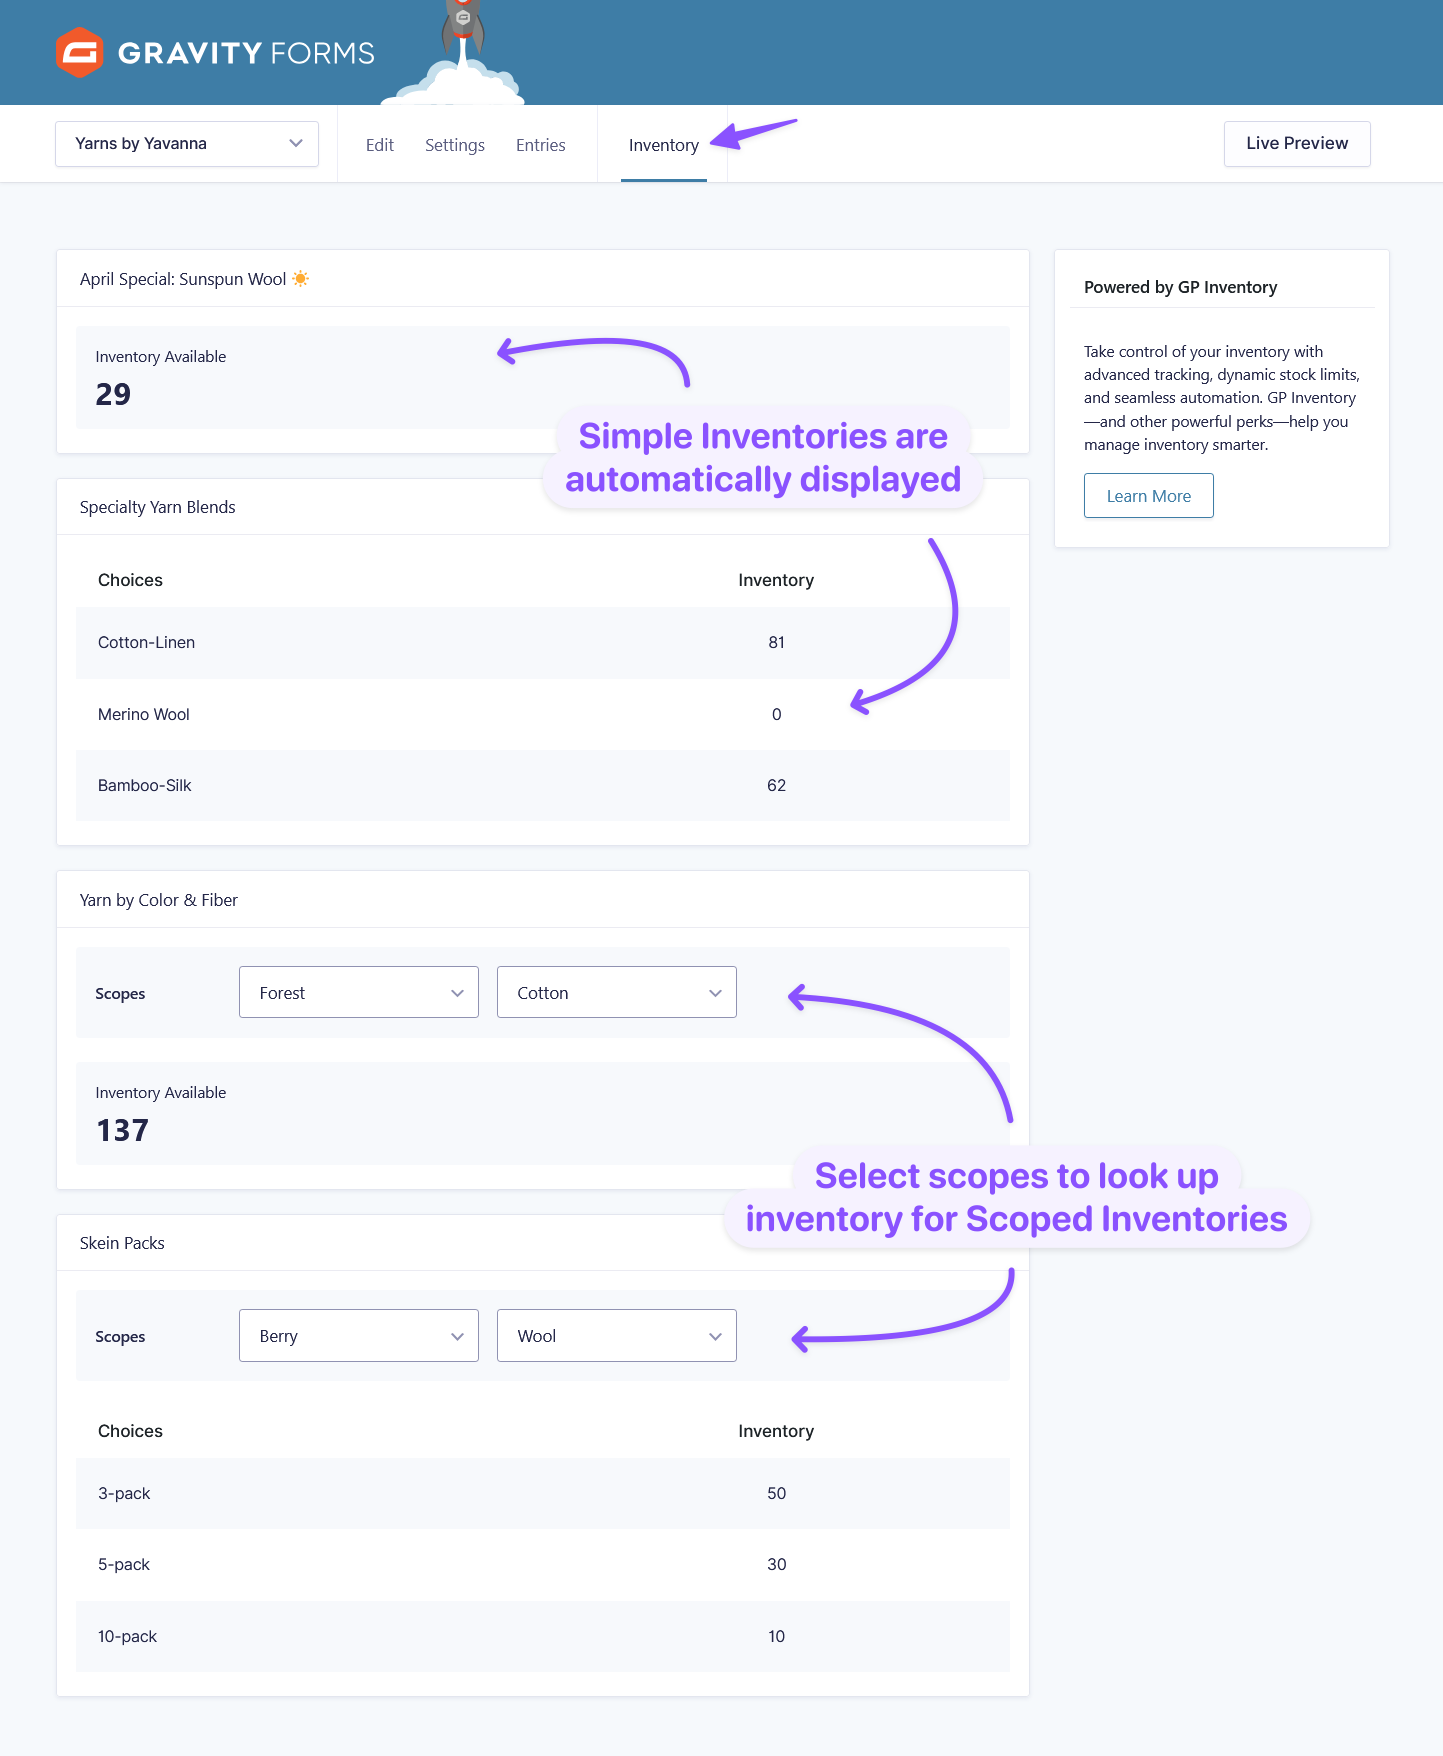Image resolution: width=1443 pixels, height=1756 pixels.
Task: Expand the Cotton fiber scope dropdown
Action: tap(617, 992)
